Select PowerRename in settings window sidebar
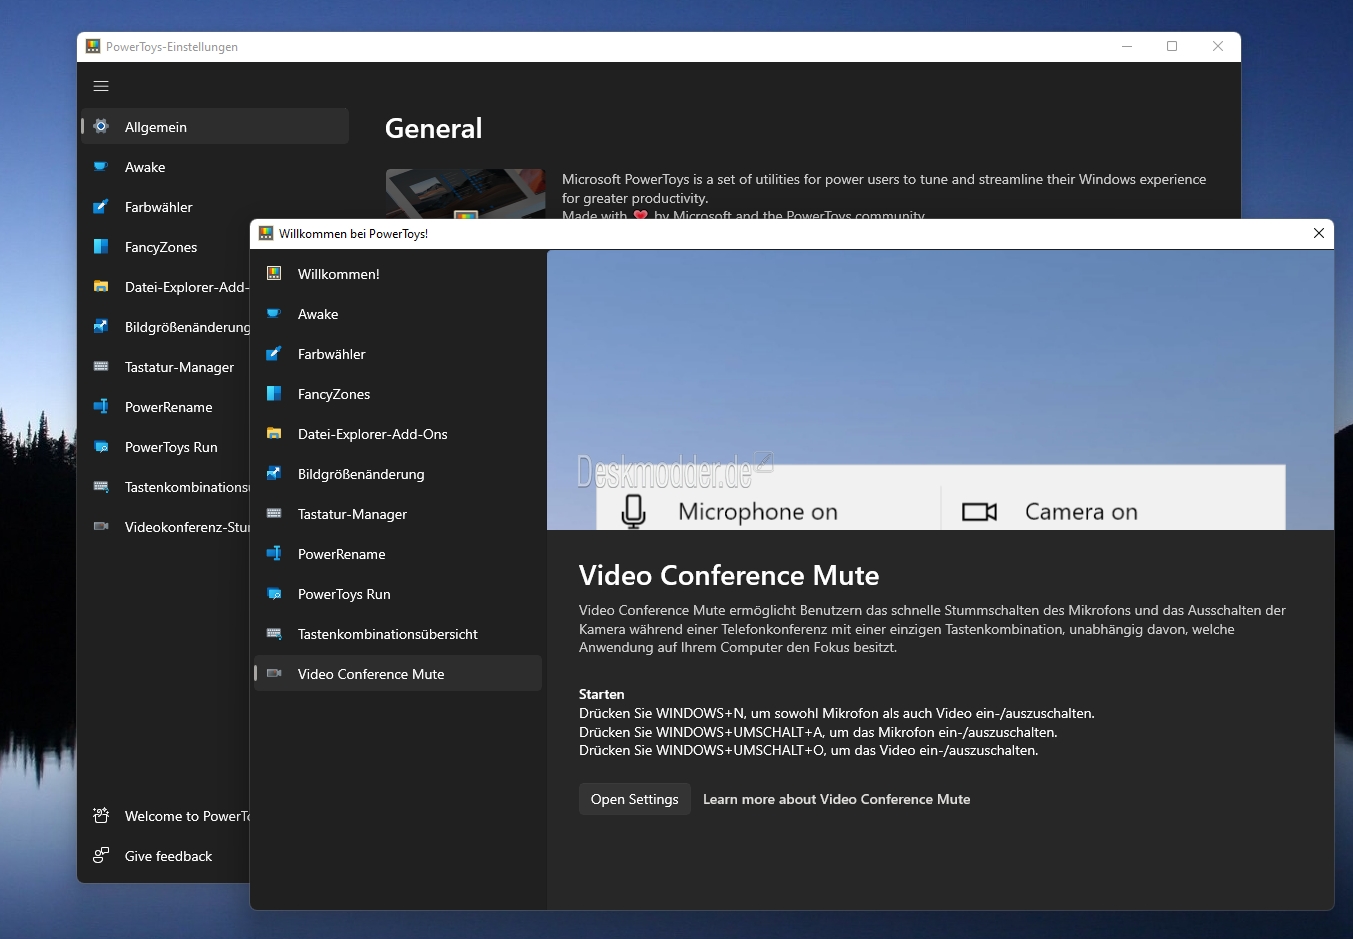The width and height of the screenshot is (1353, 939). click(x=166, y=407)
